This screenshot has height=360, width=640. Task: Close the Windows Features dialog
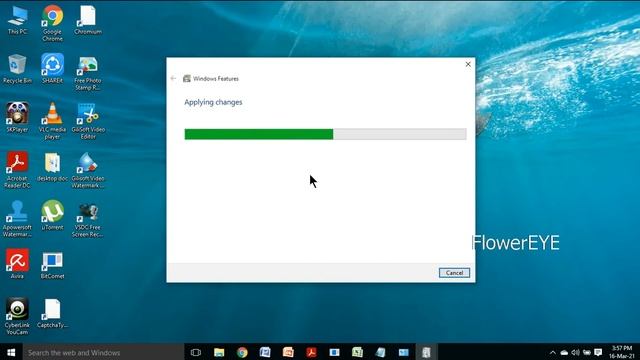[x=468, y=64]
